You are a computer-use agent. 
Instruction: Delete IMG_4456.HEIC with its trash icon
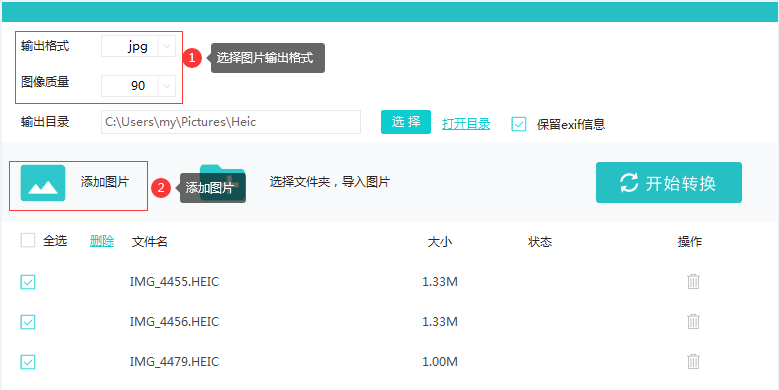694,321
